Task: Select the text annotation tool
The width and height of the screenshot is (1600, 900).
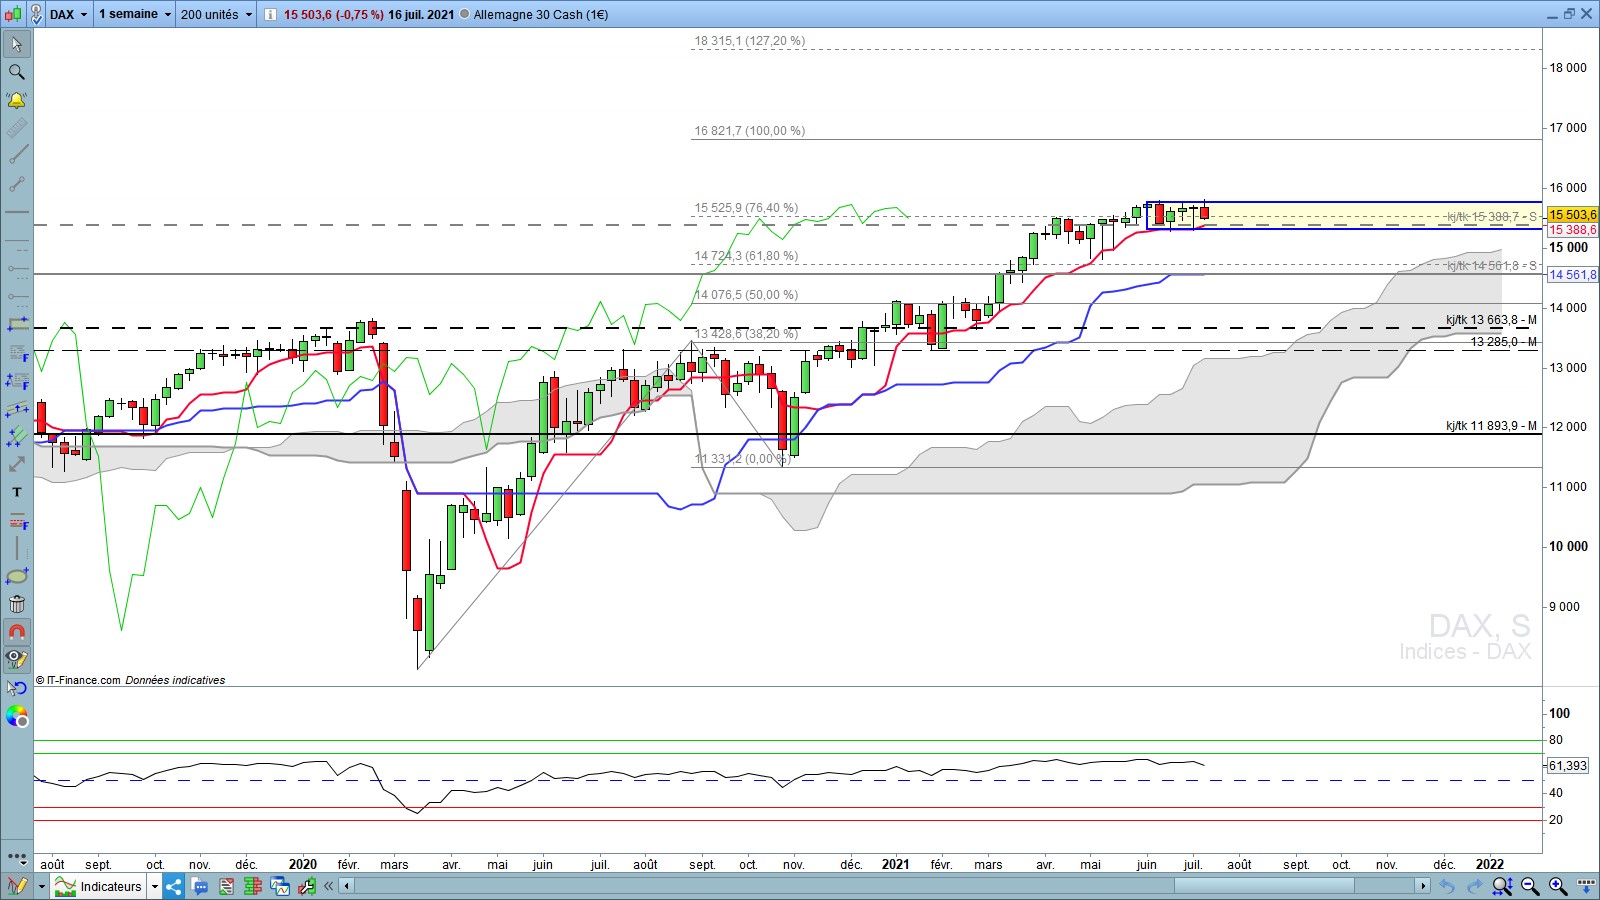Action: click(17, 492)
